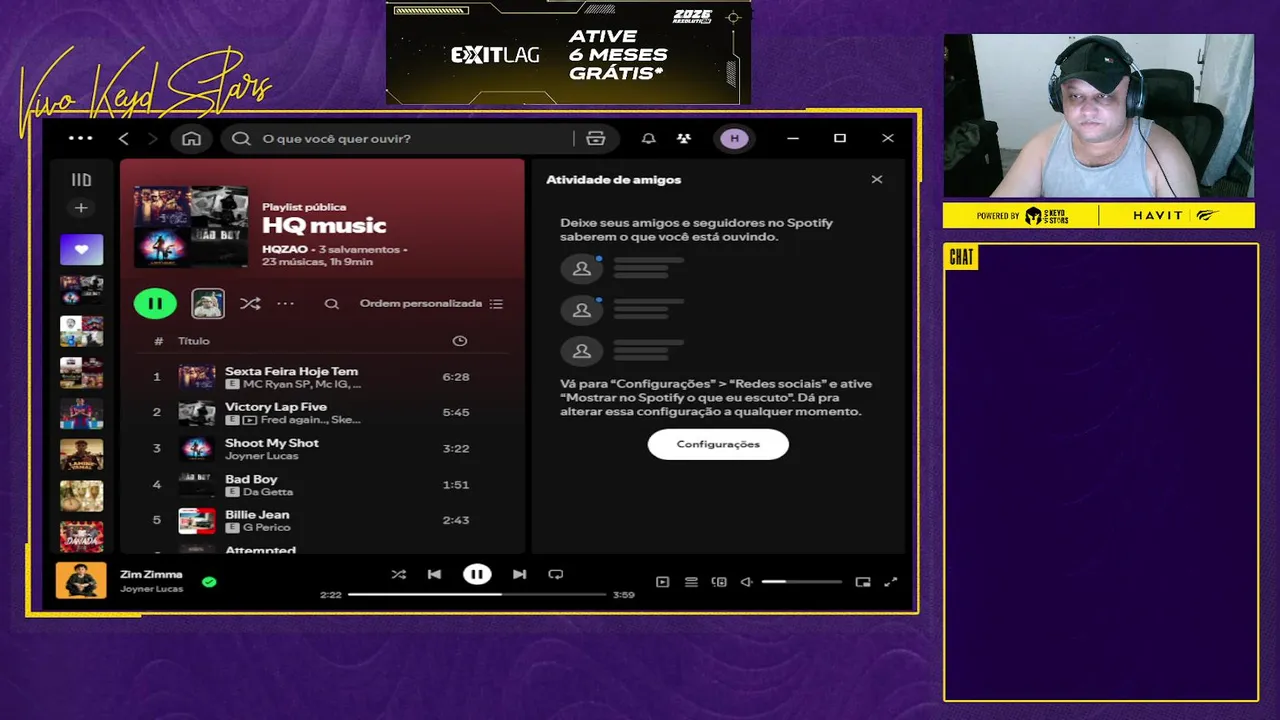Open the notifications bell
This screenshot has width=1280, height=720.
click(x=648, y=138)
